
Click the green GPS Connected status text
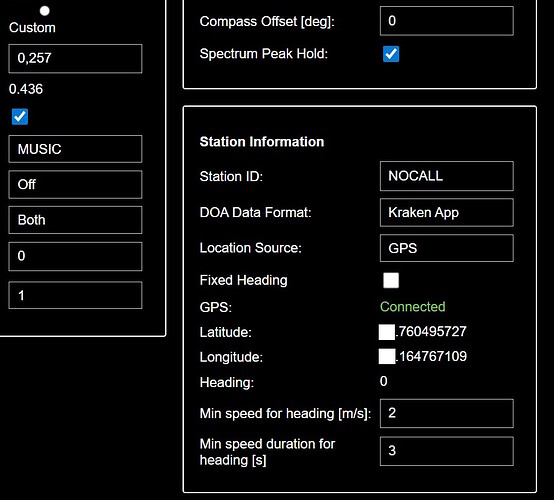click(x=412, y=307)
